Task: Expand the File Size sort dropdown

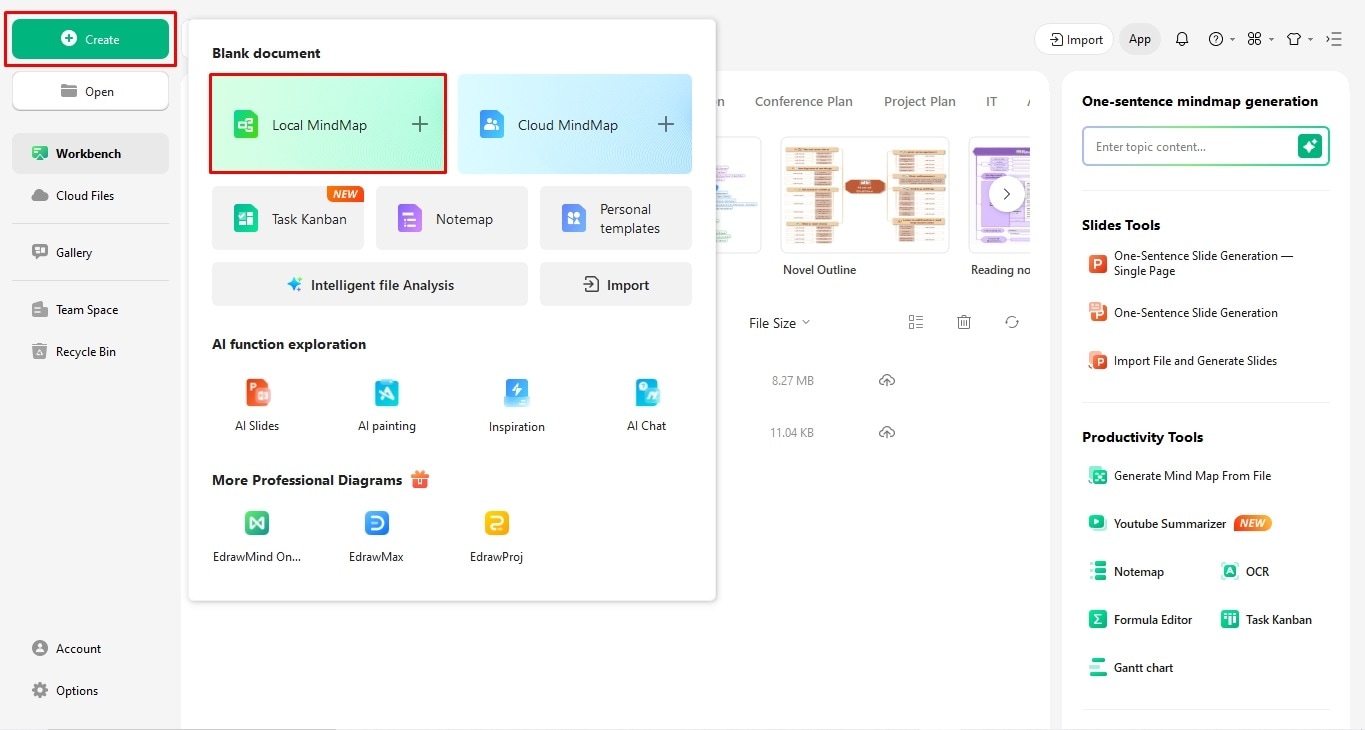Action: click(x=779, y=322)
